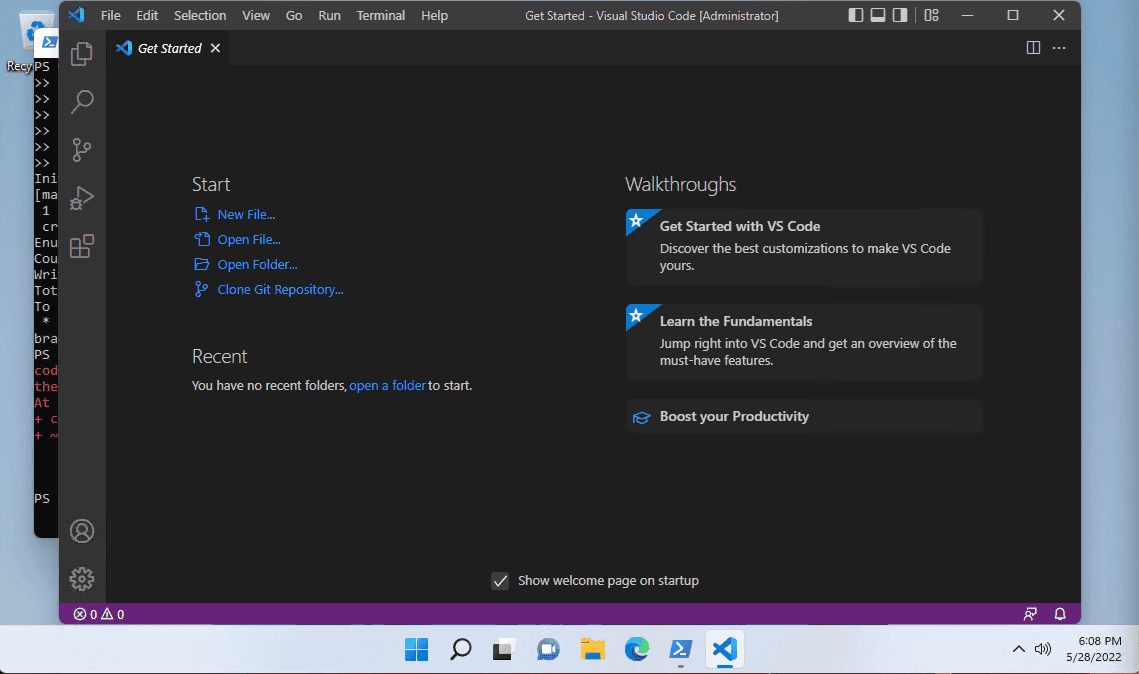Toggle Secondary Side Bar visibility
The height and width of the screenshot is (674, 1139).
(x=899, y=15)
